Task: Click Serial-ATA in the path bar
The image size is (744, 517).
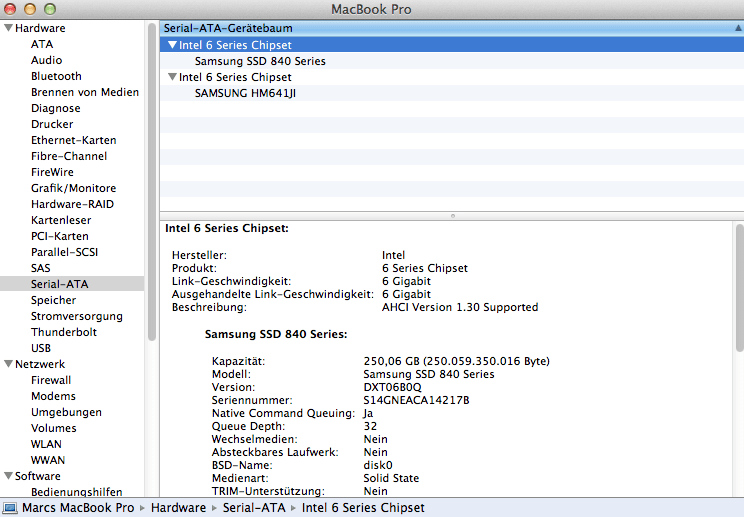Action: (254, 508)
